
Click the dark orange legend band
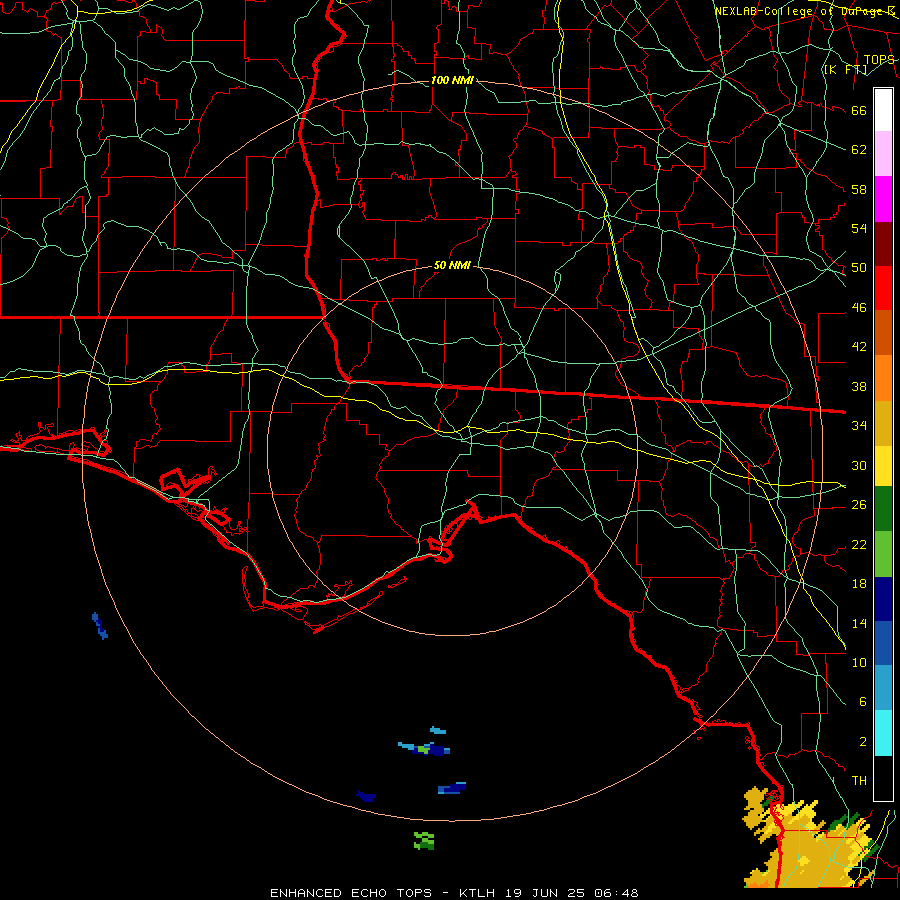(883, 333)
